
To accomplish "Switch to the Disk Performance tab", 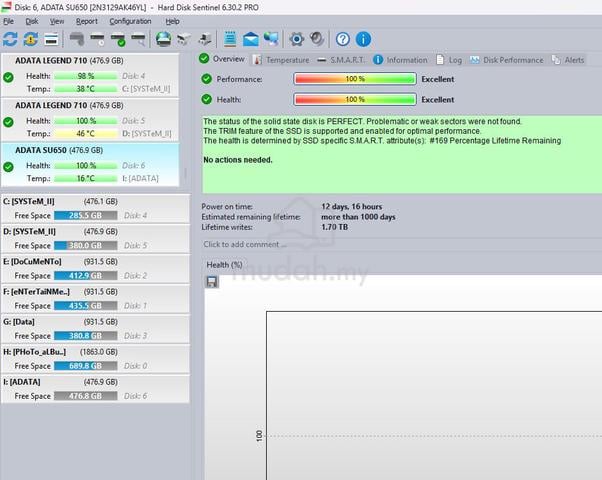I will 507,60.
